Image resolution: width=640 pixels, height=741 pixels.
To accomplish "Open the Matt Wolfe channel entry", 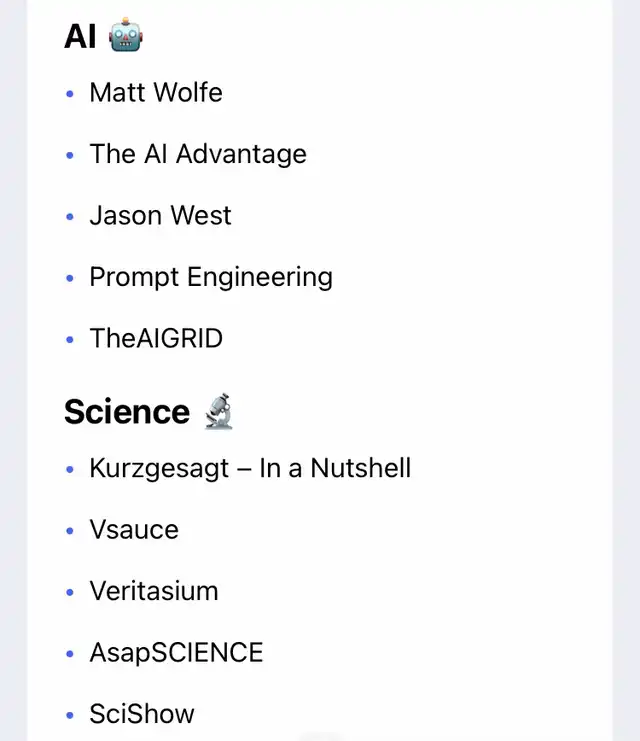I will 156,93.
